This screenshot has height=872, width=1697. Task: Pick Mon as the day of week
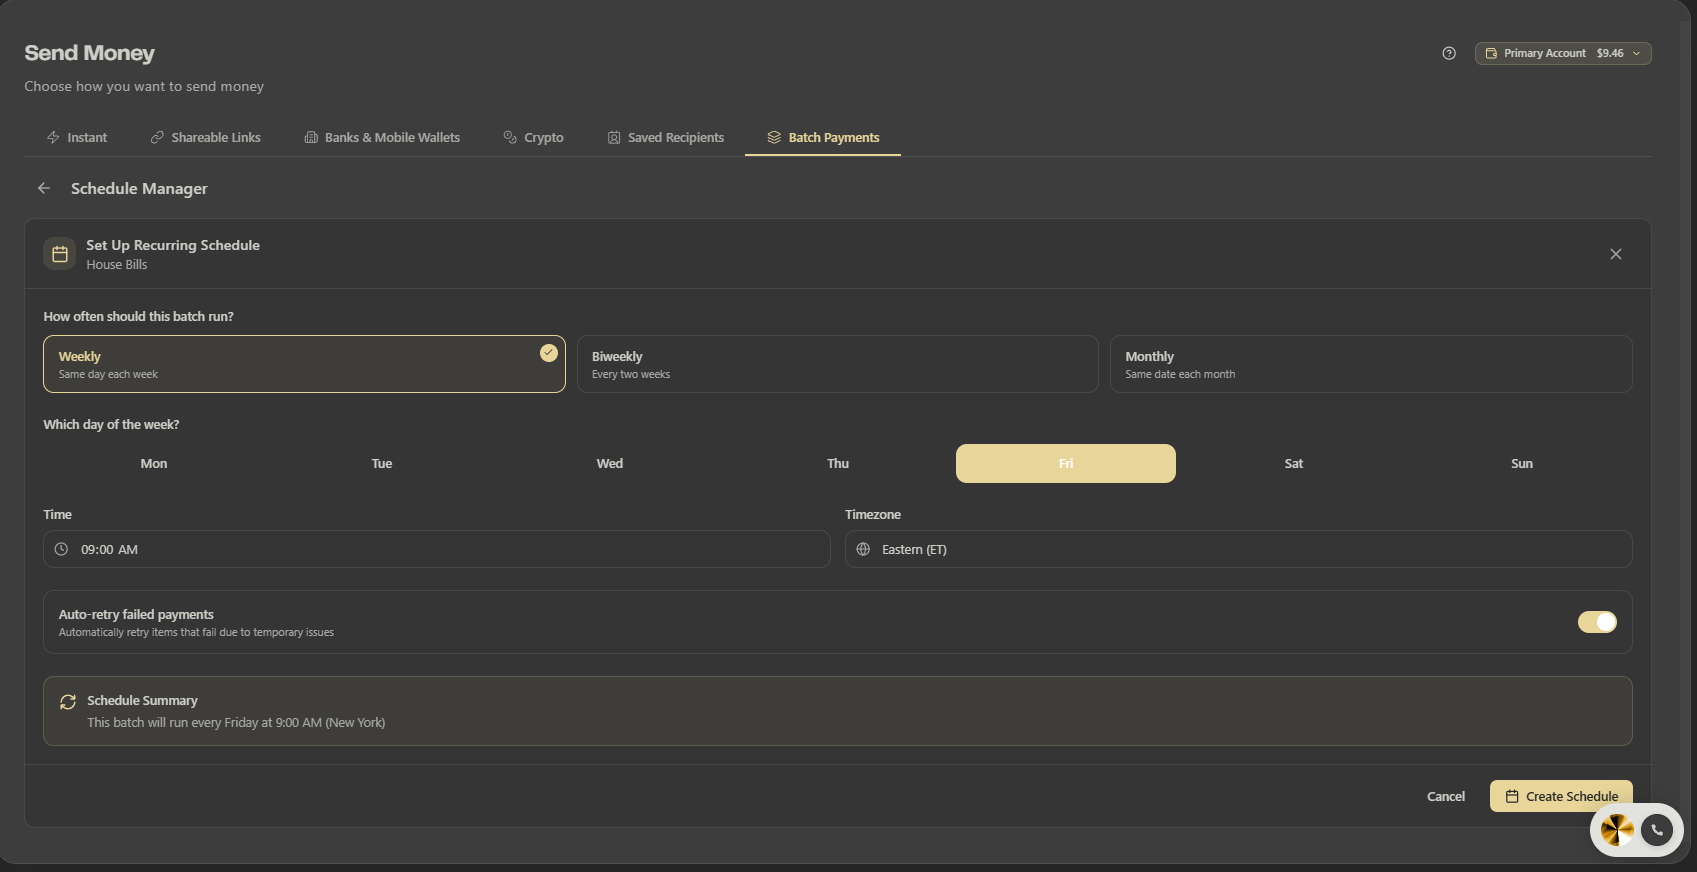click(x=154, y=464)
